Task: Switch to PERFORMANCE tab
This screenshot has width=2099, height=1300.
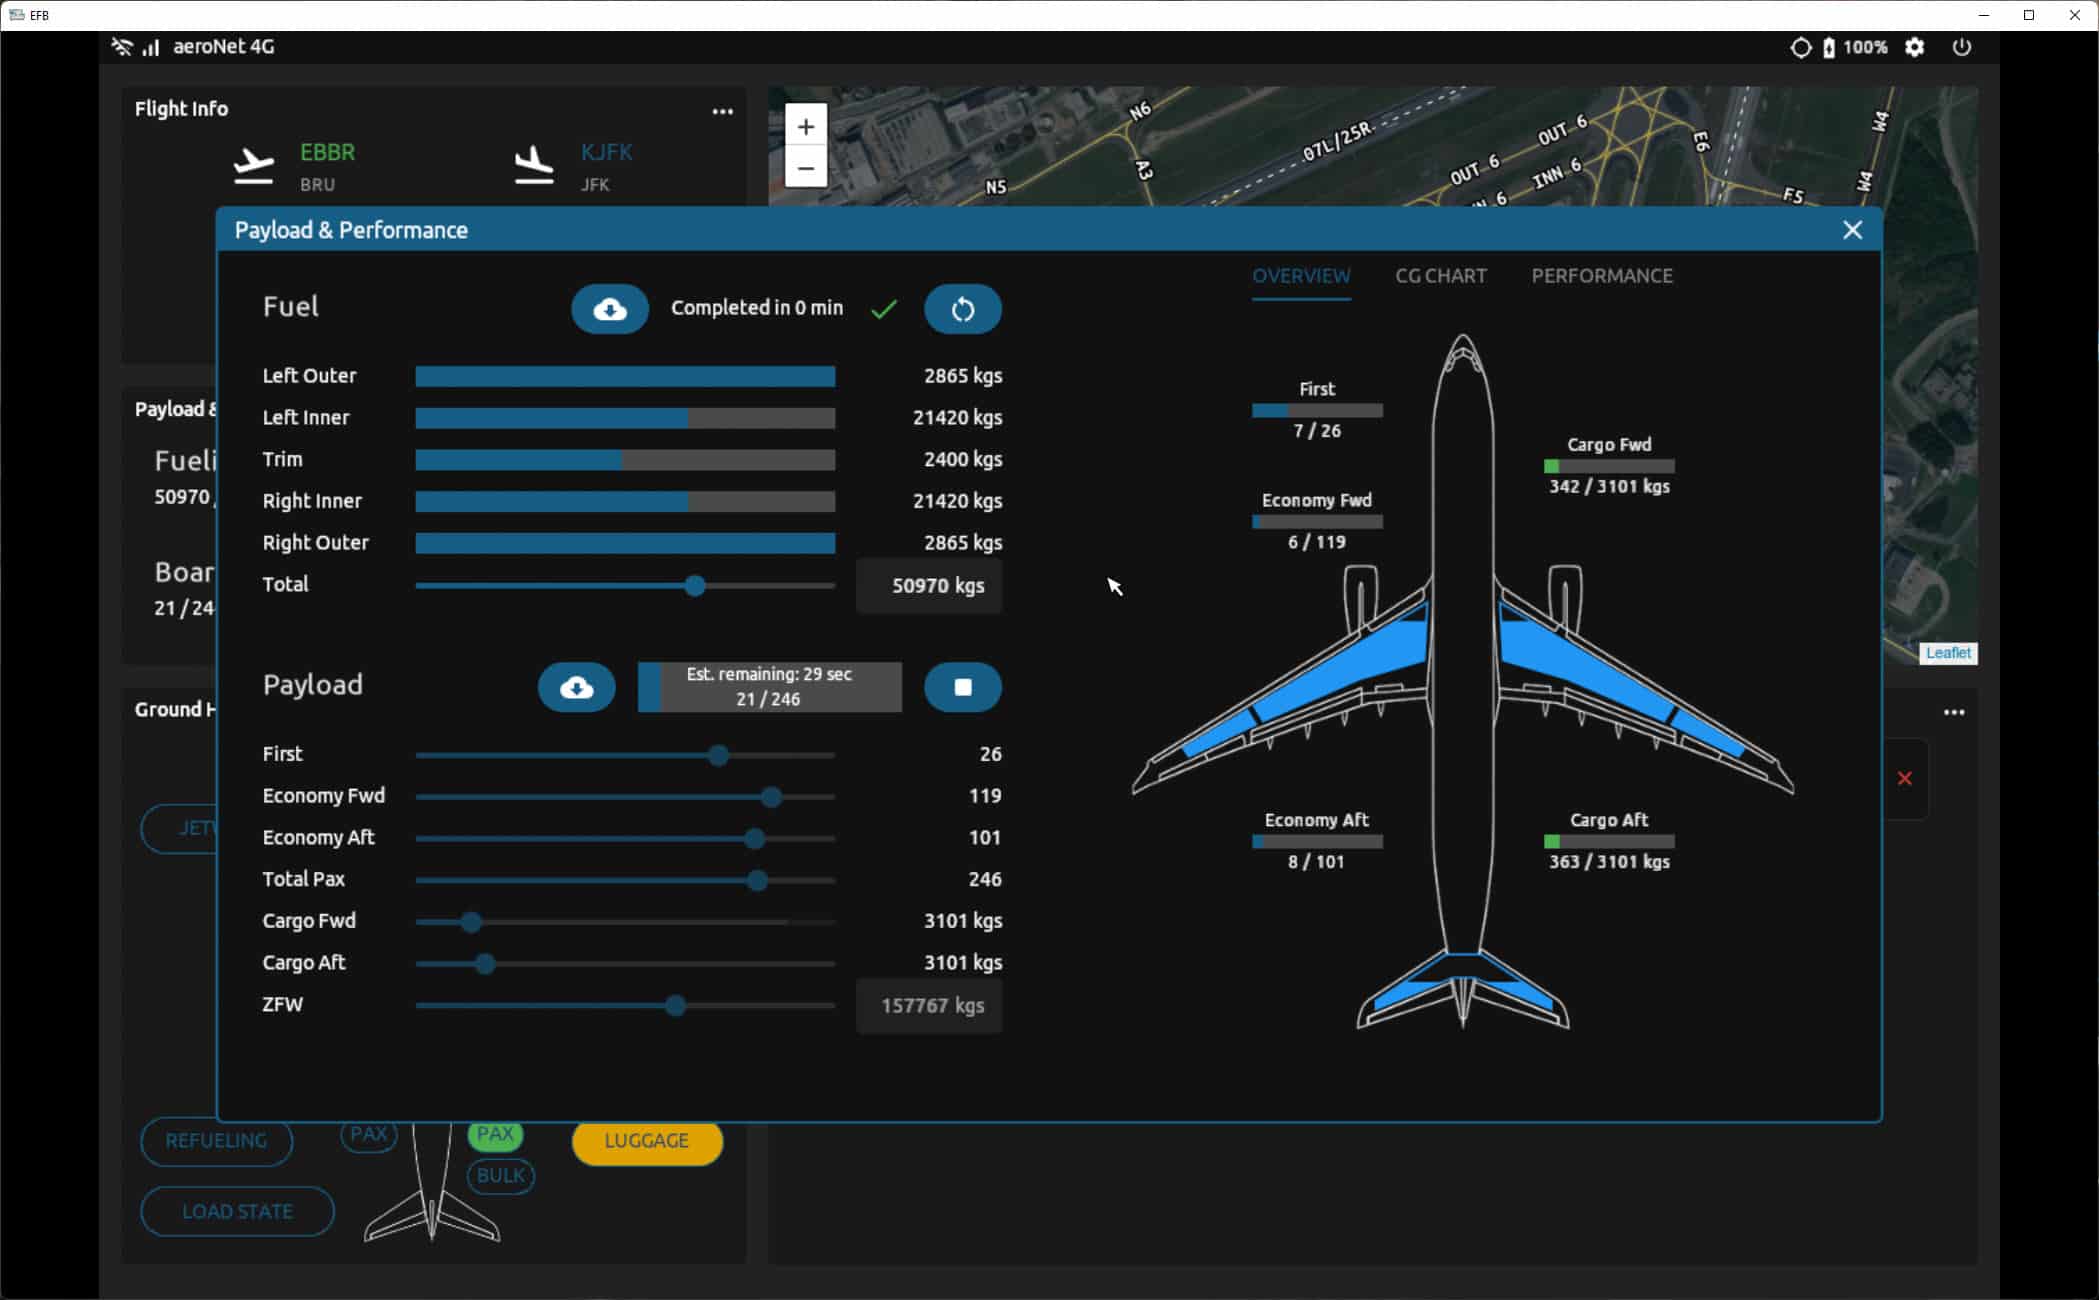Action: click(x=1601, y=276)
